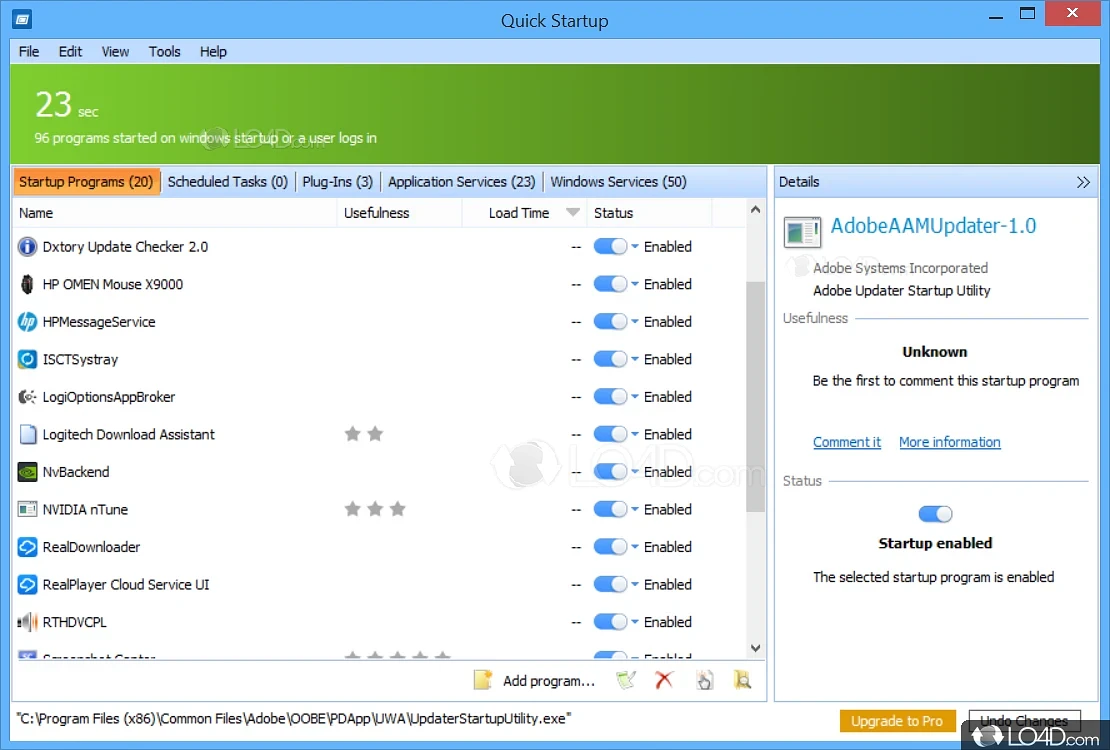The width and height of the screenshot is (1110, 750).
Task: Click the hand selection icon near Add program
Action: tap(704, 680)
